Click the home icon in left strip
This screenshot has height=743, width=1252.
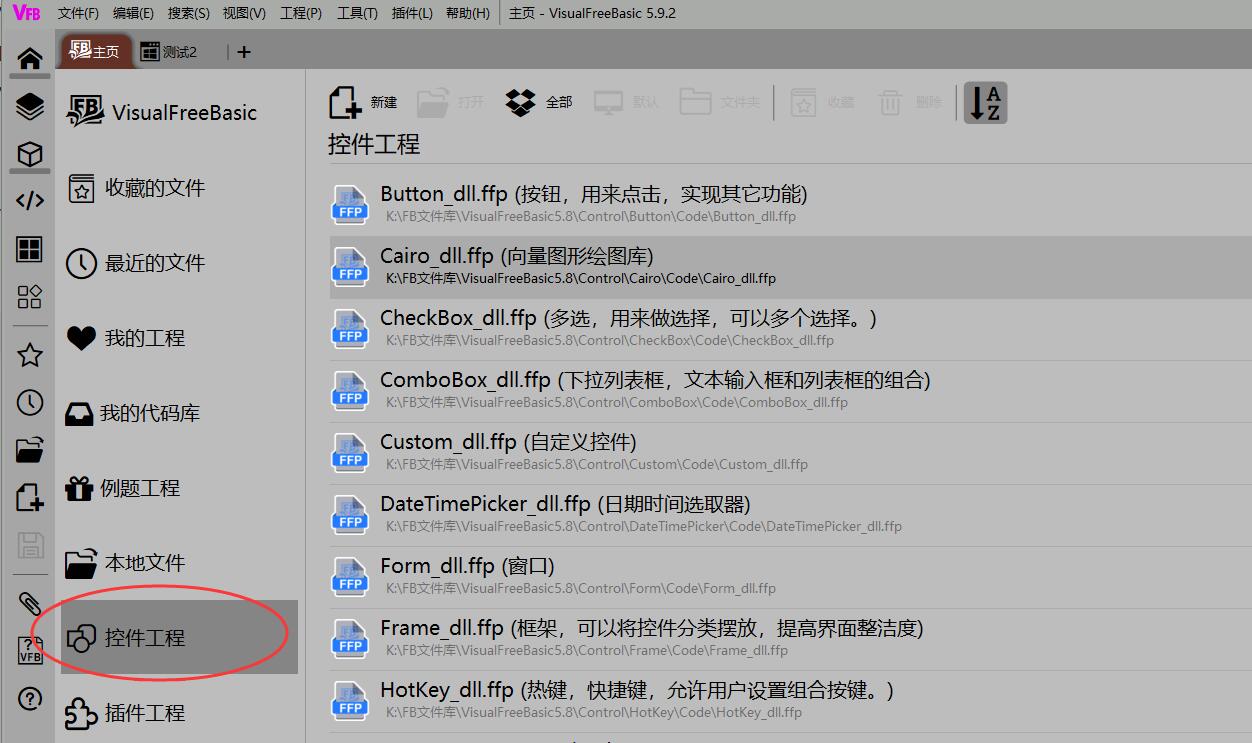(x=30, y=58)
